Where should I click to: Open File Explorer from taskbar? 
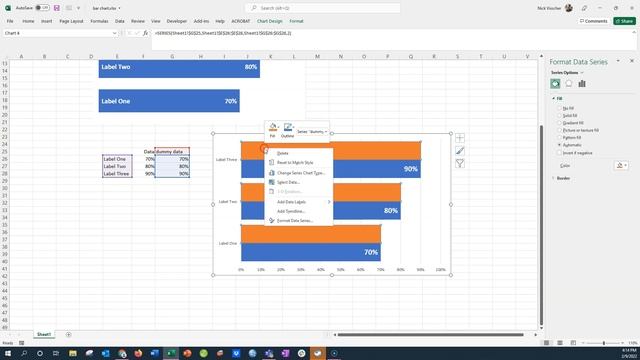point(73,353)
